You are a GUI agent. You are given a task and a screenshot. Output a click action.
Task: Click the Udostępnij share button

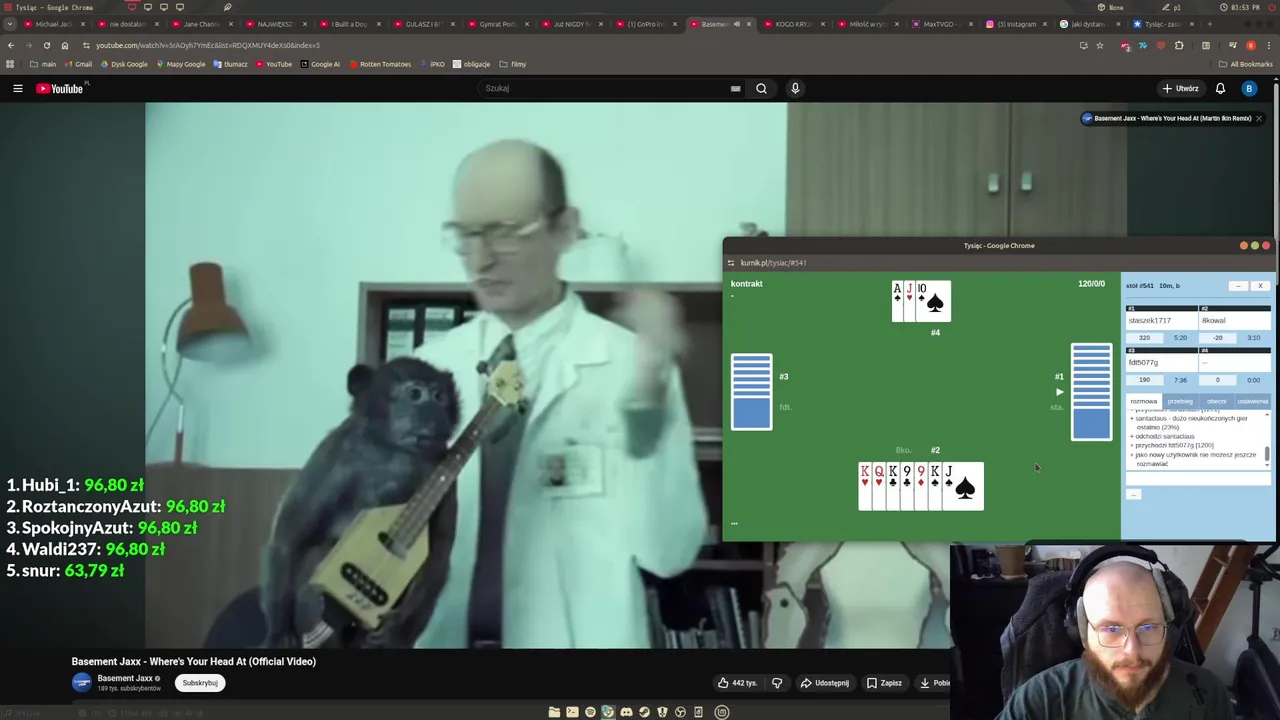(825, 683)
